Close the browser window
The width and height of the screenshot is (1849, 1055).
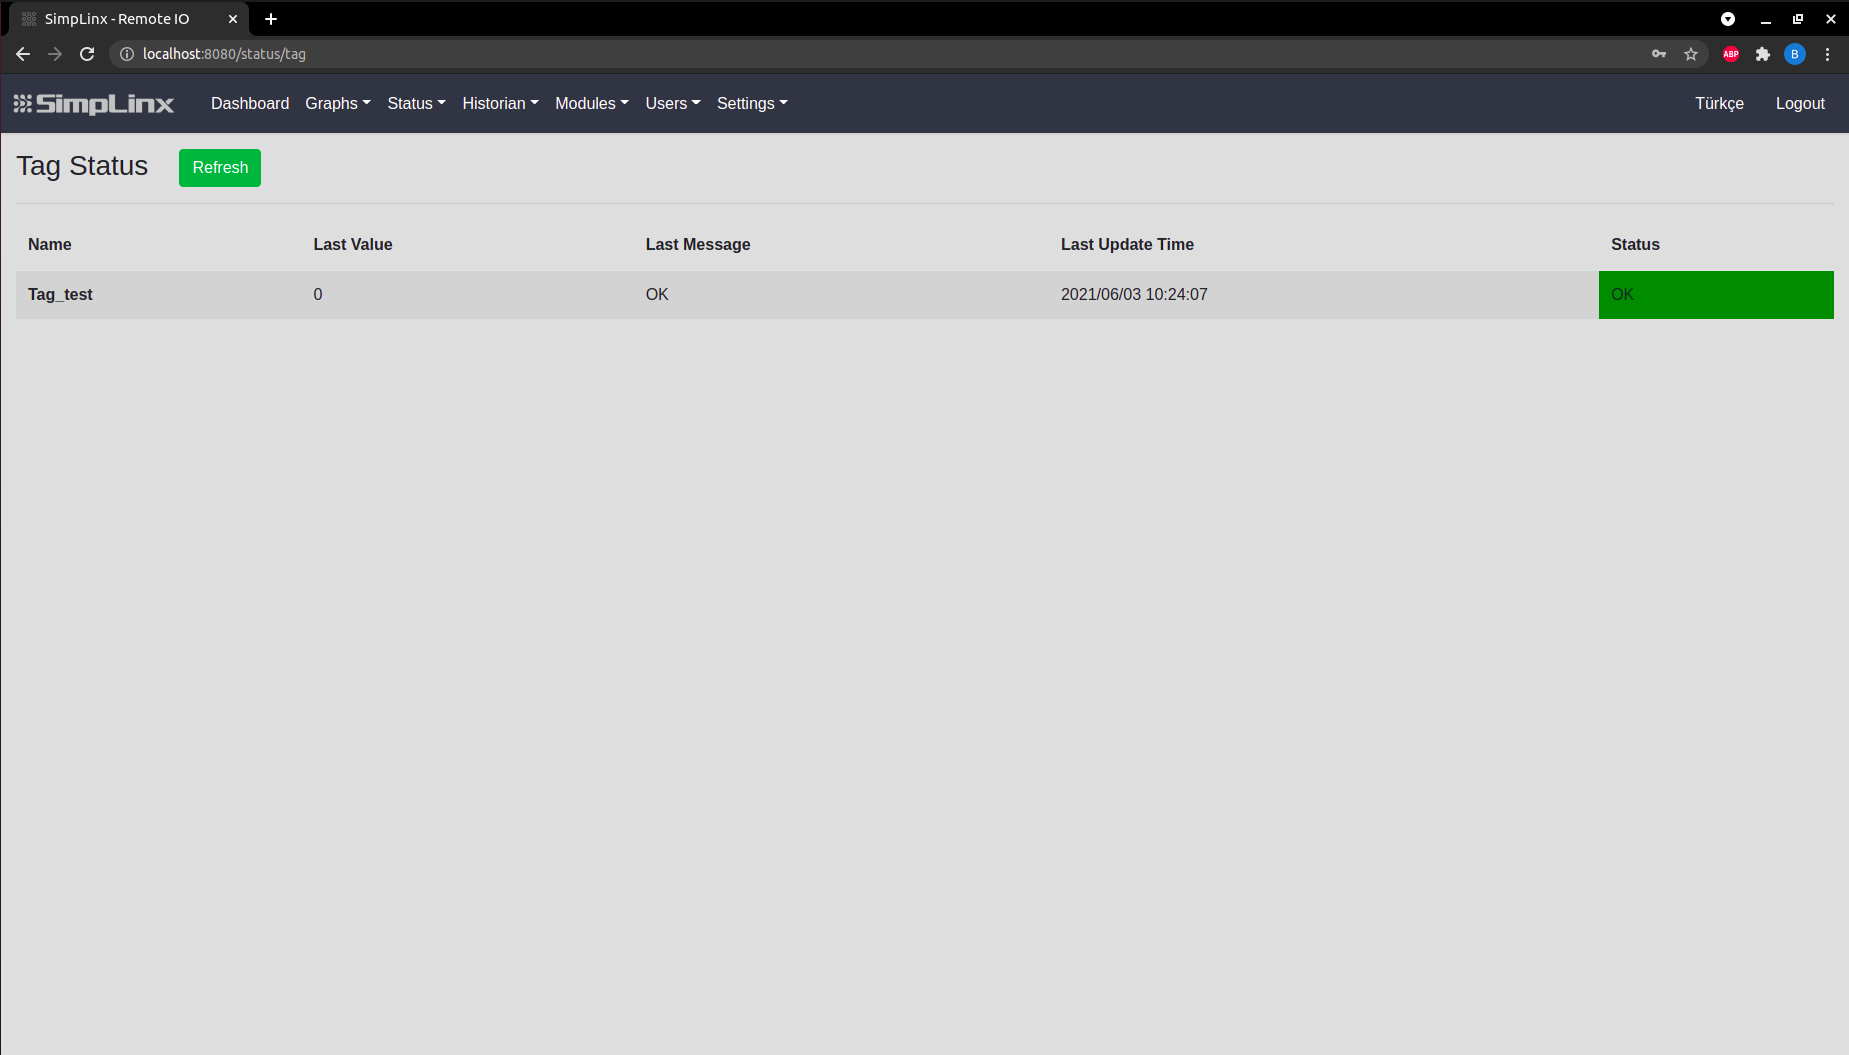pyautogui.click(x=1830, y=19)
